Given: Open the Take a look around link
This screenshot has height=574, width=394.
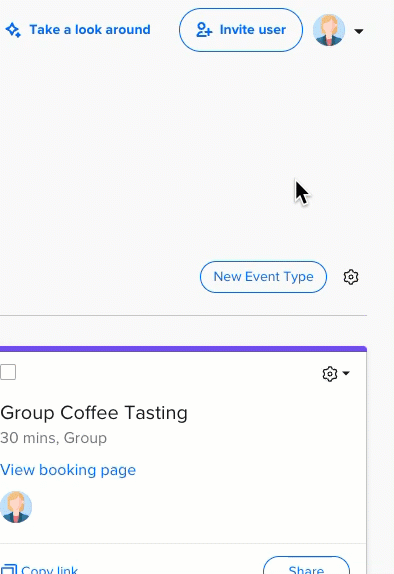Looking at the screenshot, I should (90, 30).
